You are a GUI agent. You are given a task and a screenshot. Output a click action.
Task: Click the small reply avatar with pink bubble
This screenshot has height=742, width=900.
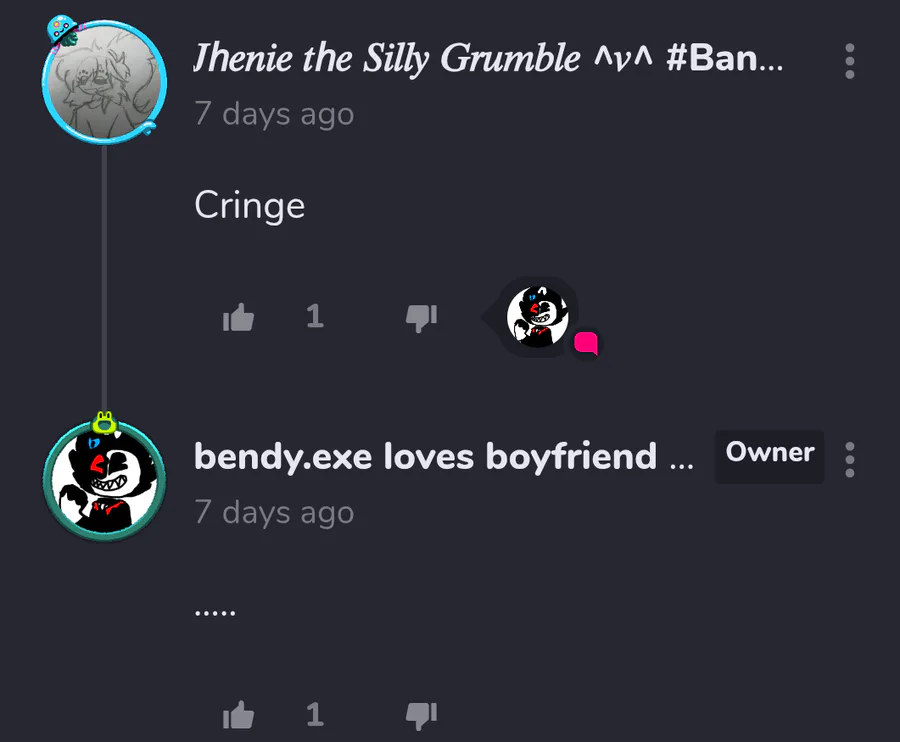[538, 317]
